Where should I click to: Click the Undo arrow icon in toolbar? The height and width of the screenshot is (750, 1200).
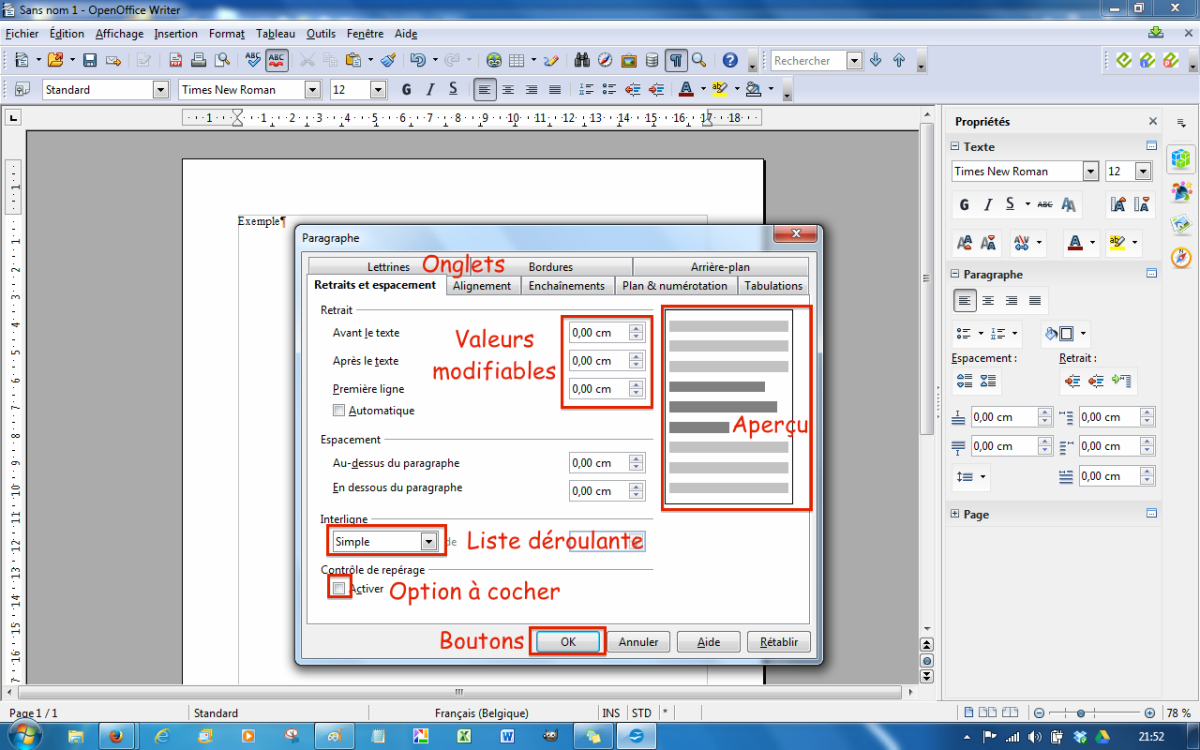click(417, 61)
